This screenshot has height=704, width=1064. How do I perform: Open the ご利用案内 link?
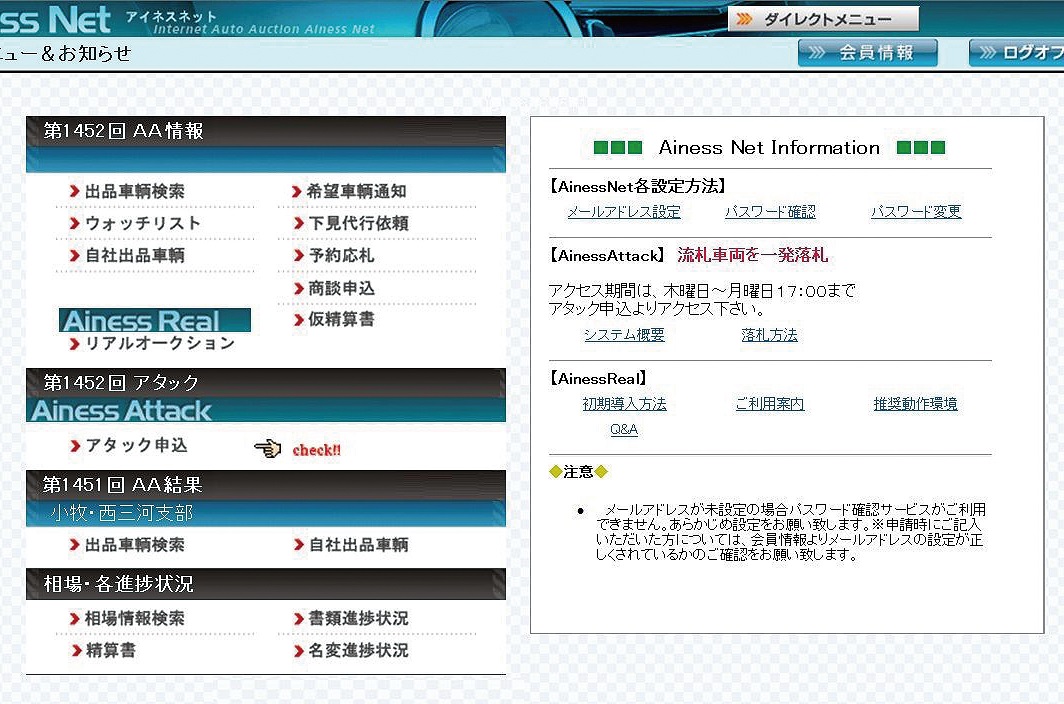(x=770, y=404)
